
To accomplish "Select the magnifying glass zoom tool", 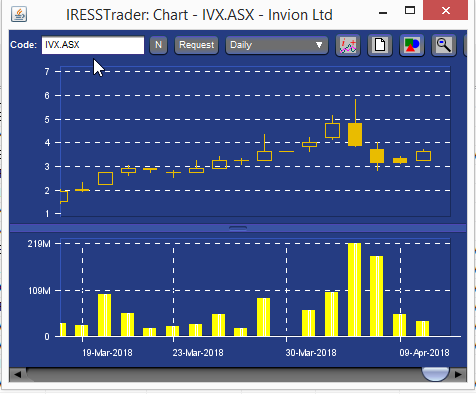I will point(444,45).
